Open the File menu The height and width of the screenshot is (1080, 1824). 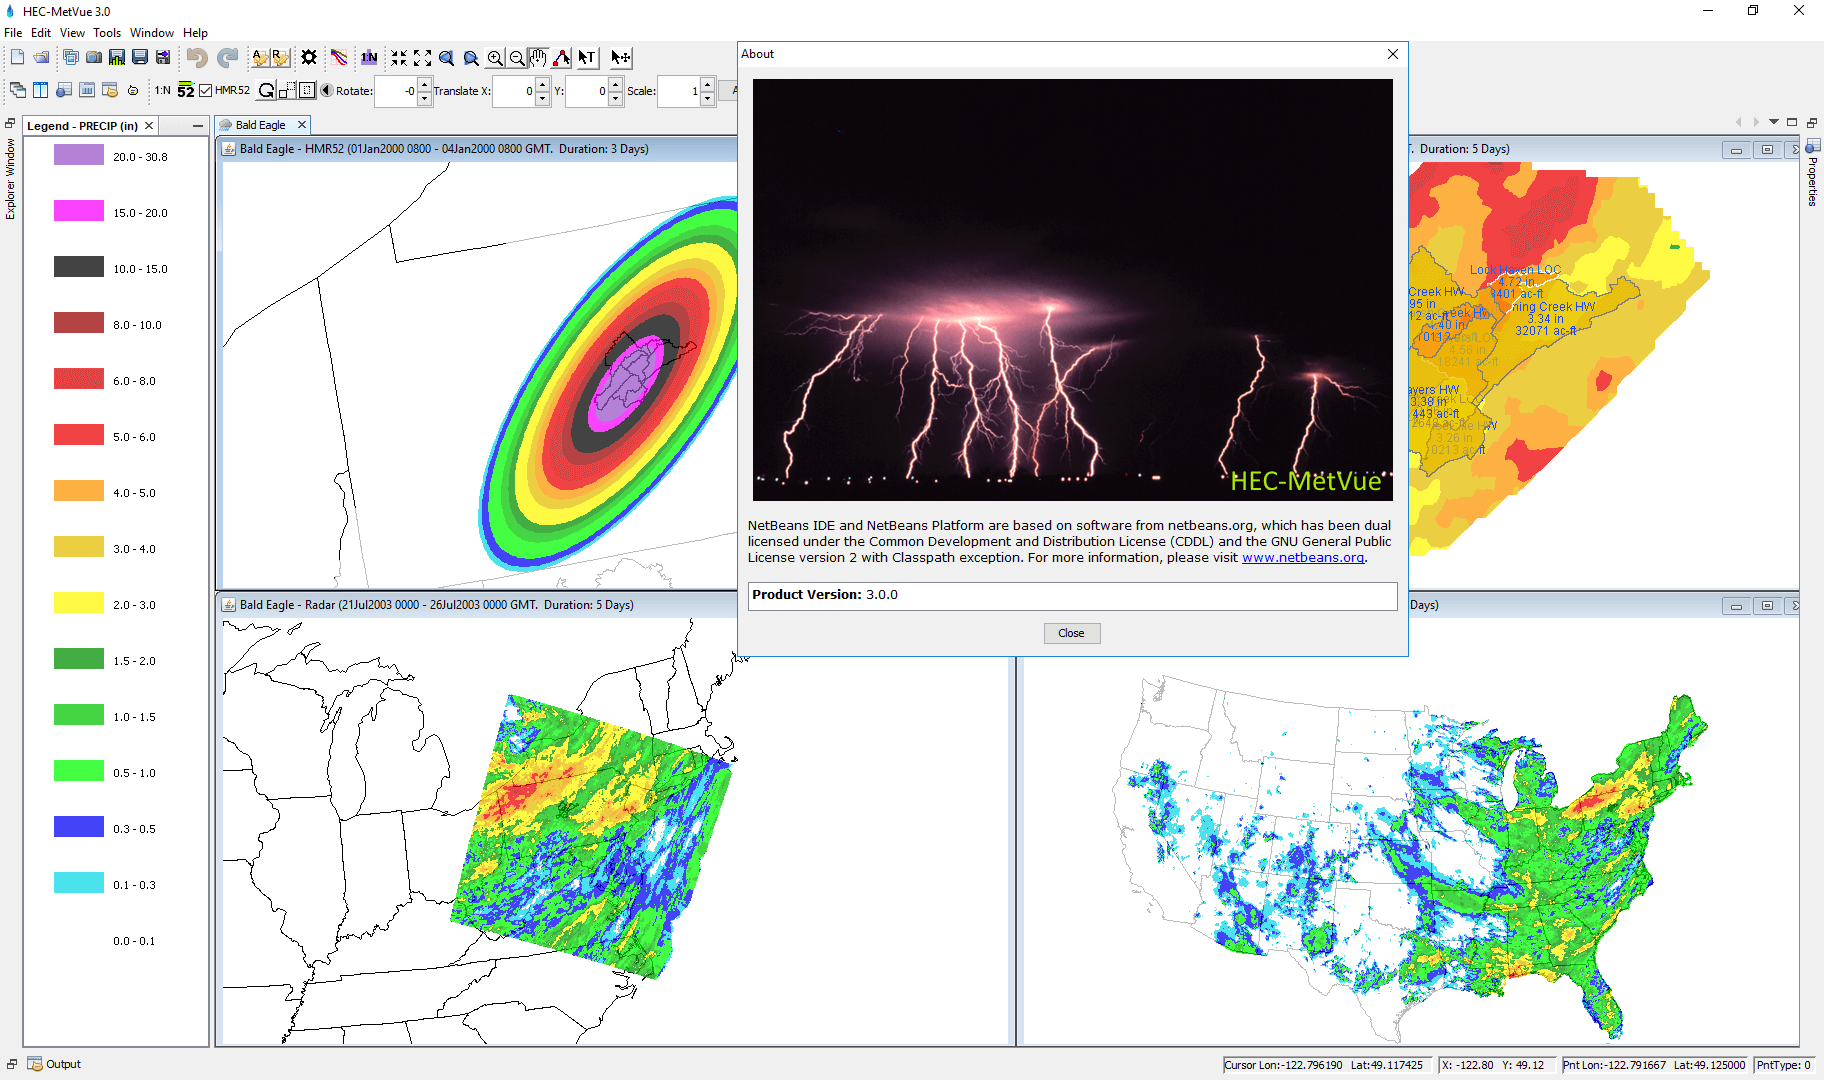tap(13, 33)
